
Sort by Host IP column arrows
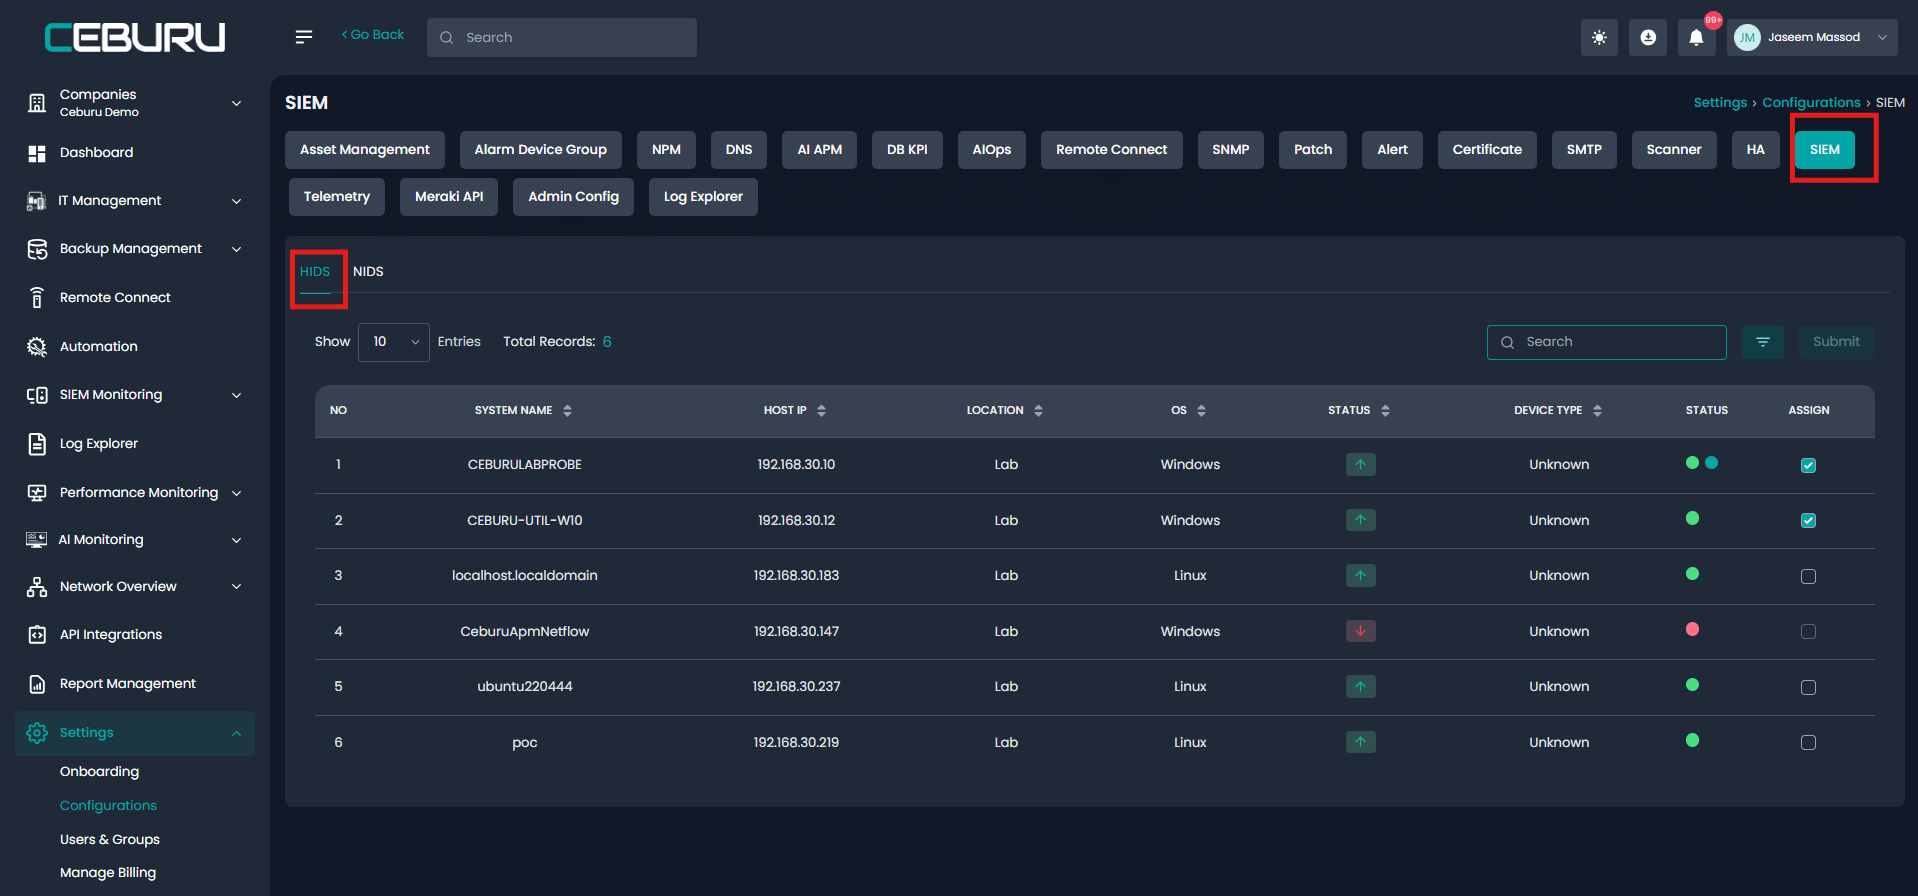coord(821,411)
